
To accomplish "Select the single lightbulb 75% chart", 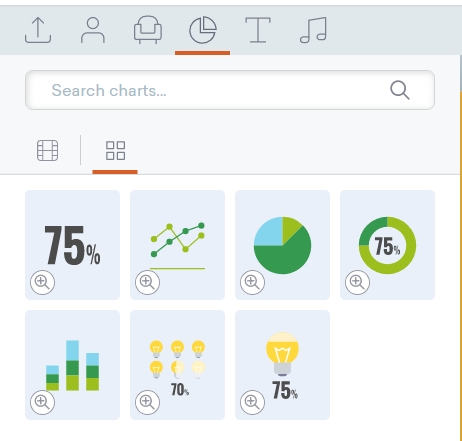I will pos(282,365).
